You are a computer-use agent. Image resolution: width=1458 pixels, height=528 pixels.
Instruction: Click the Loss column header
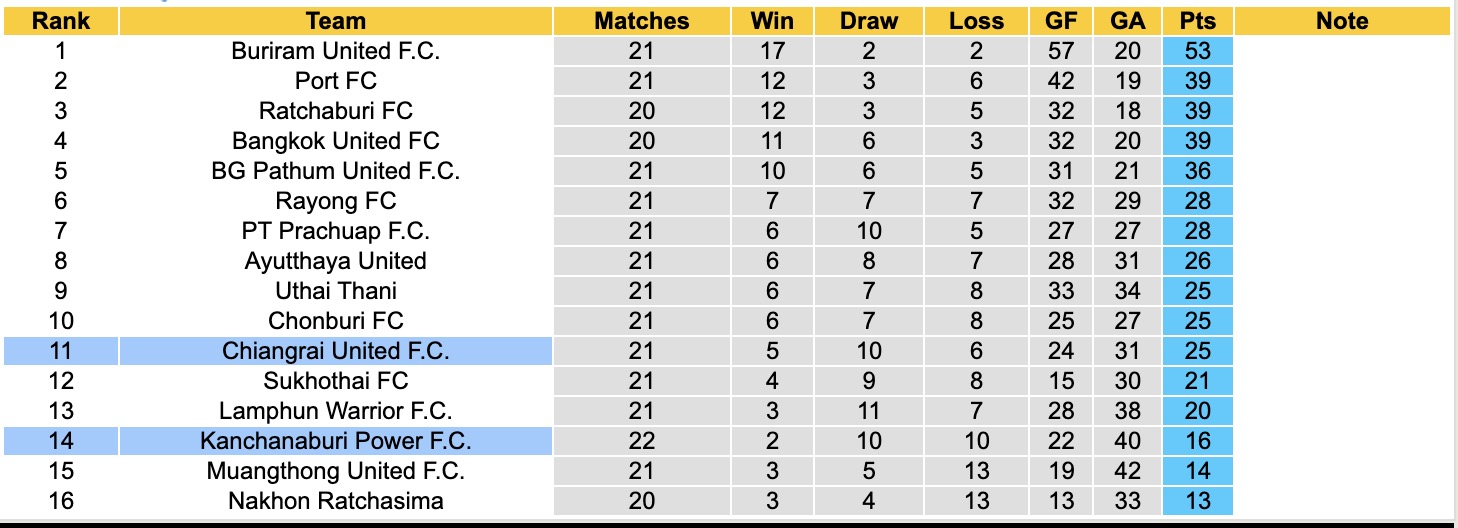(x=976, y=21)
